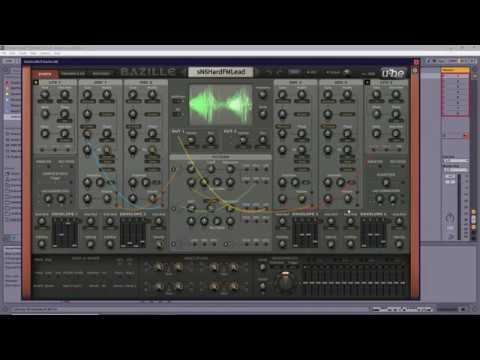Open the TWEAKS & FX tab
This screenshot has width=480, height=360.
[x=73, y=74]
